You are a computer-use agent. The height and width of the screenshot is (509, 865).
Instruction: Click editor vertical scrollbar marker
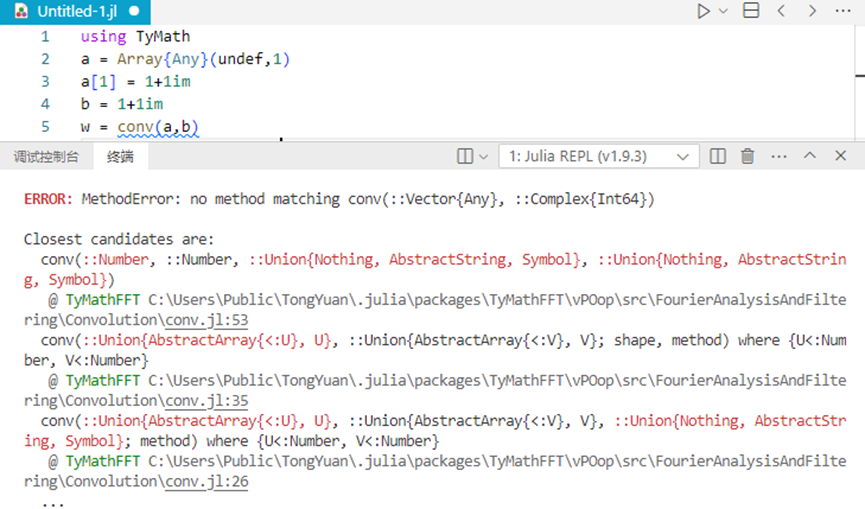tap(859, 76)
